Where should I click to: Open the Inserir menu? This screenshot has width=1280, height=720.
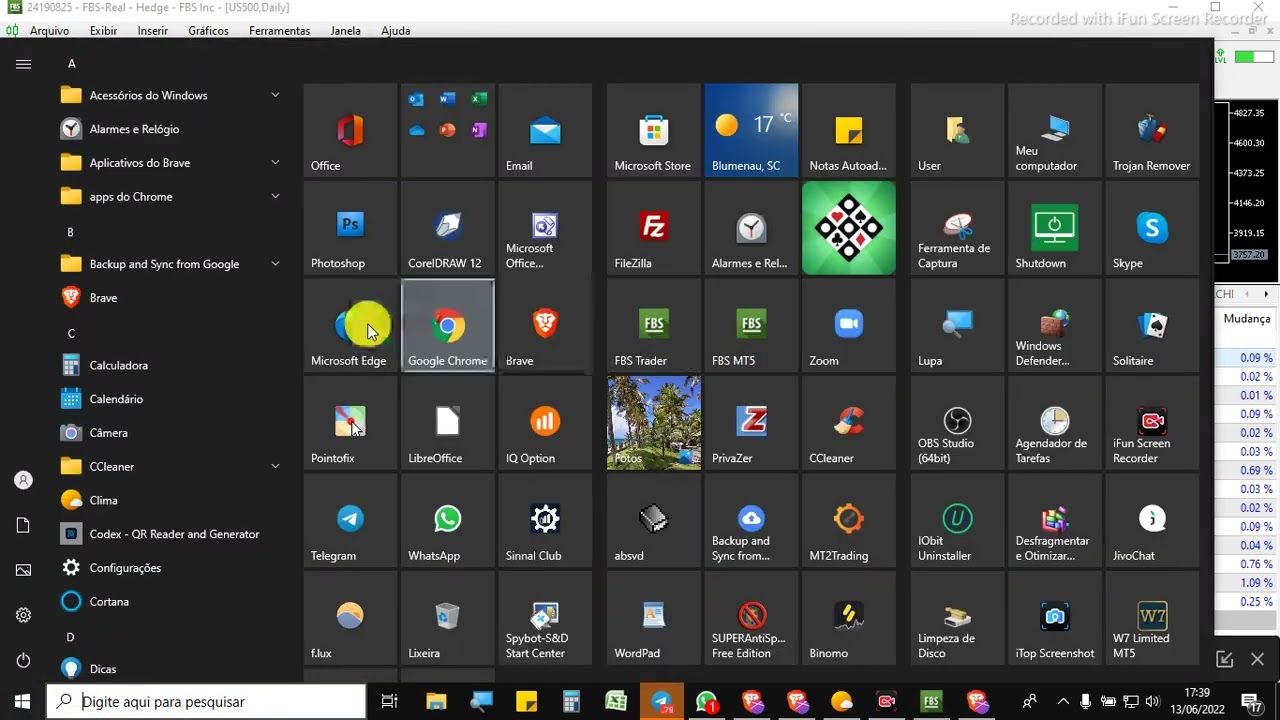(x=153, y=31)
